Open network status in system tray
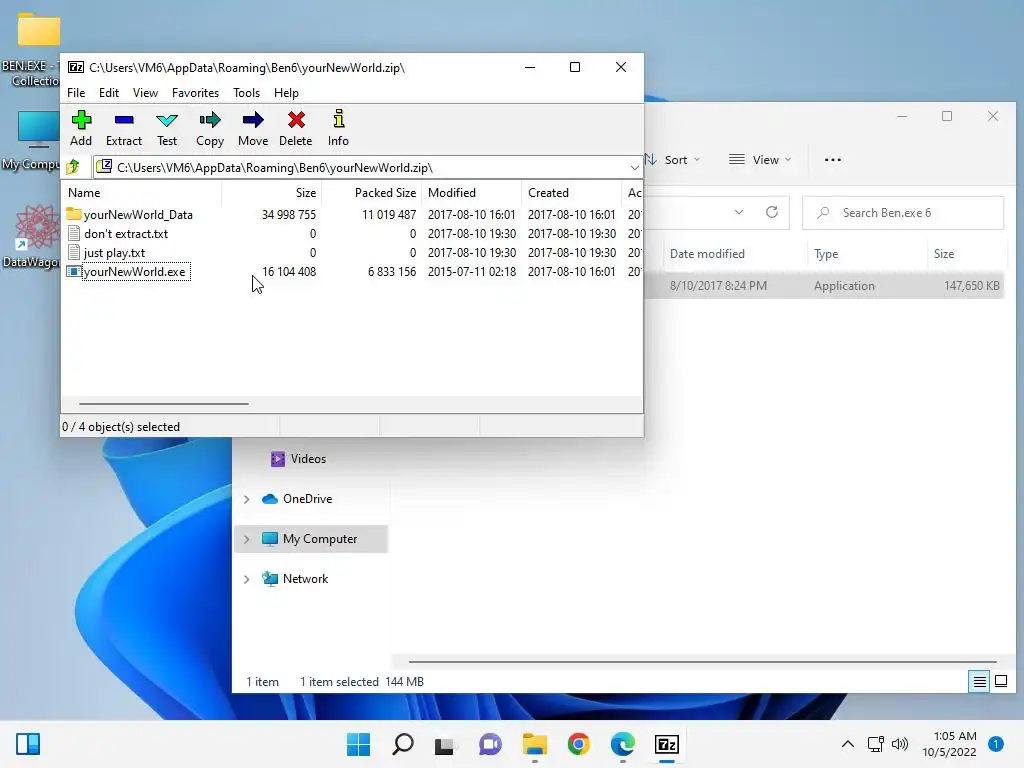Viewport: 1024px width, 768px height. point(876,744)
